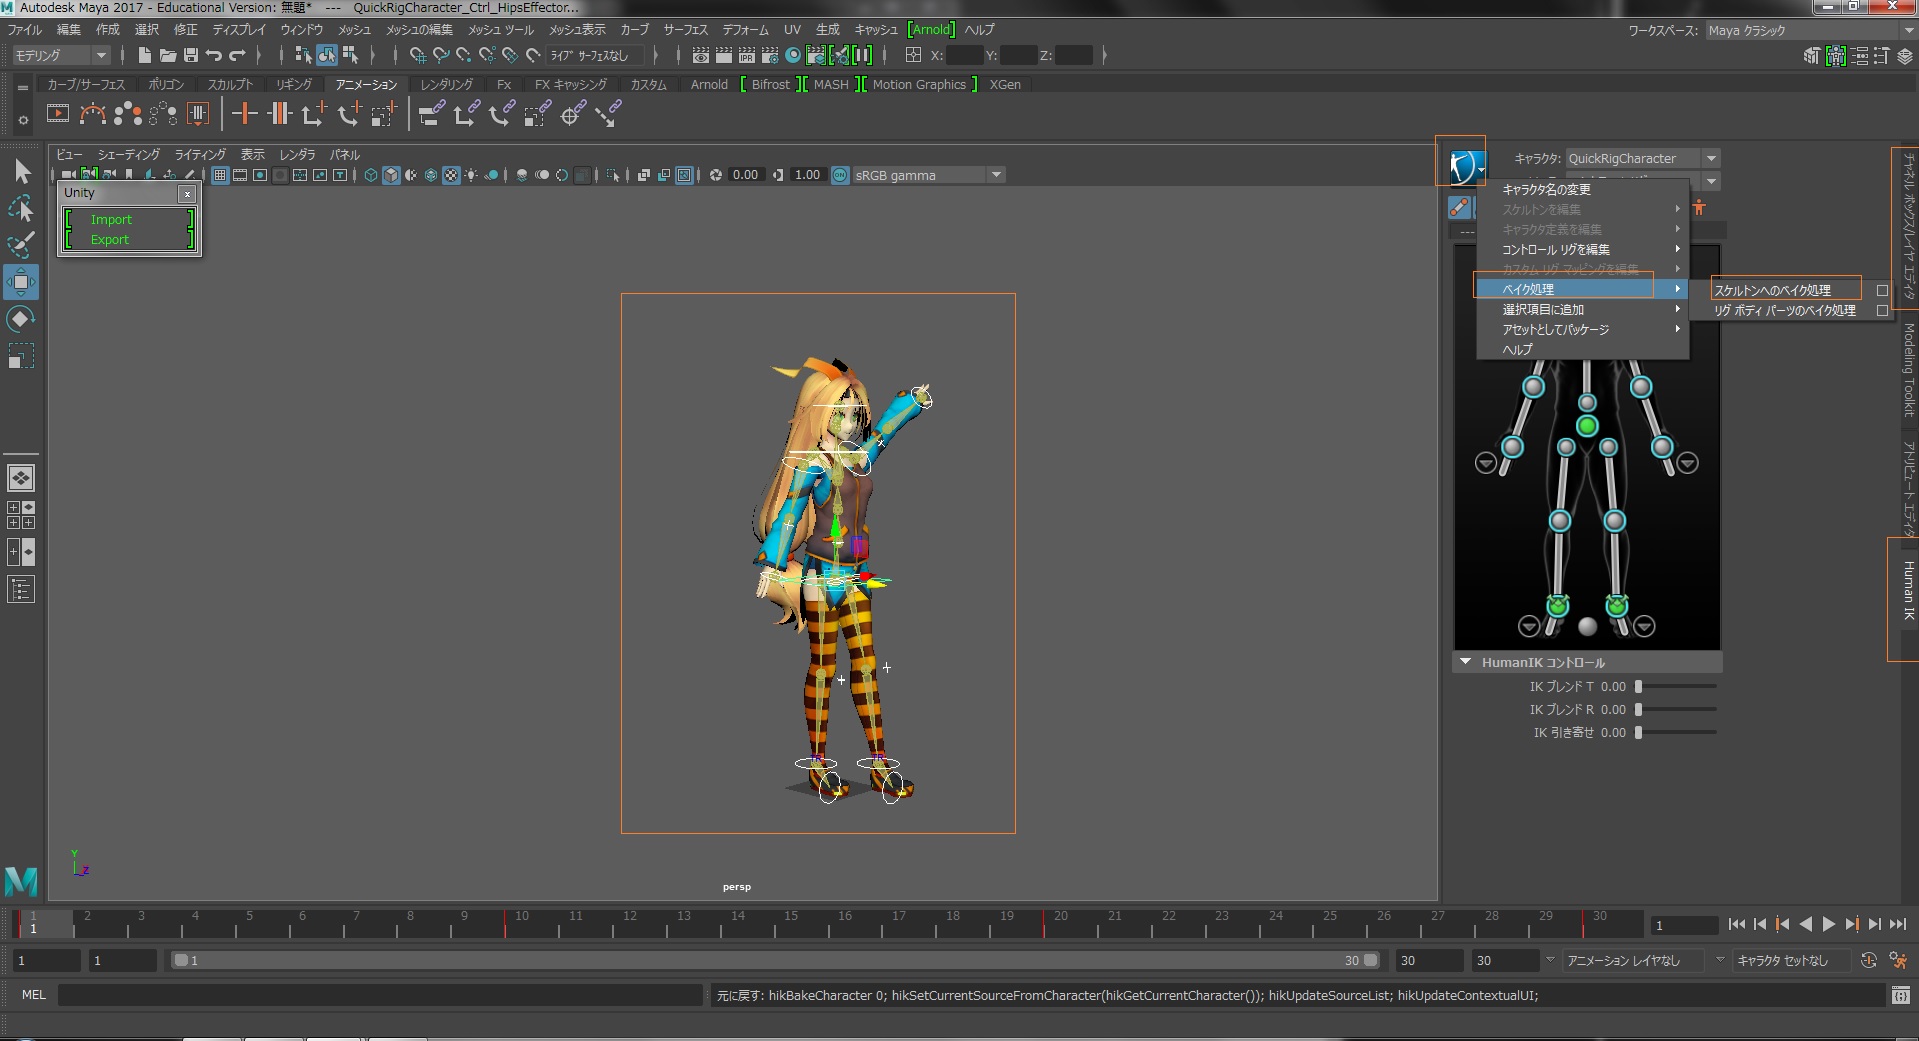Activate the Select (arrow) tool
This screenshot has height=1041, width=1919.
click(21, 172)
